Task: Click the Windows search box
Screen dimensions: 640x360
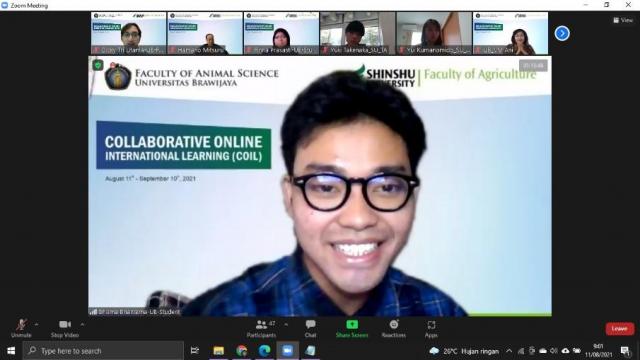Action: 103,351
